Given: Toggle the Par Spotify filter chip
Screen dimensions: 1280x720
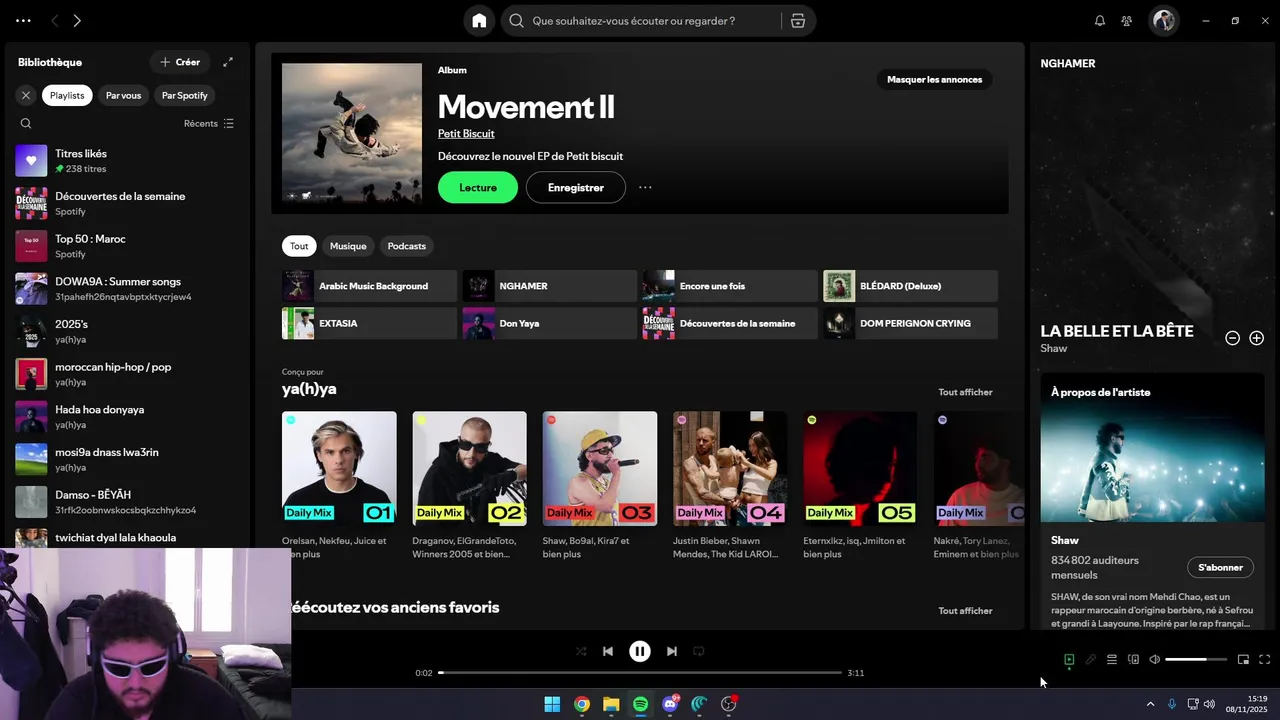Looking at the screenshot, I should pyautogui.click(x=185, y=95).
